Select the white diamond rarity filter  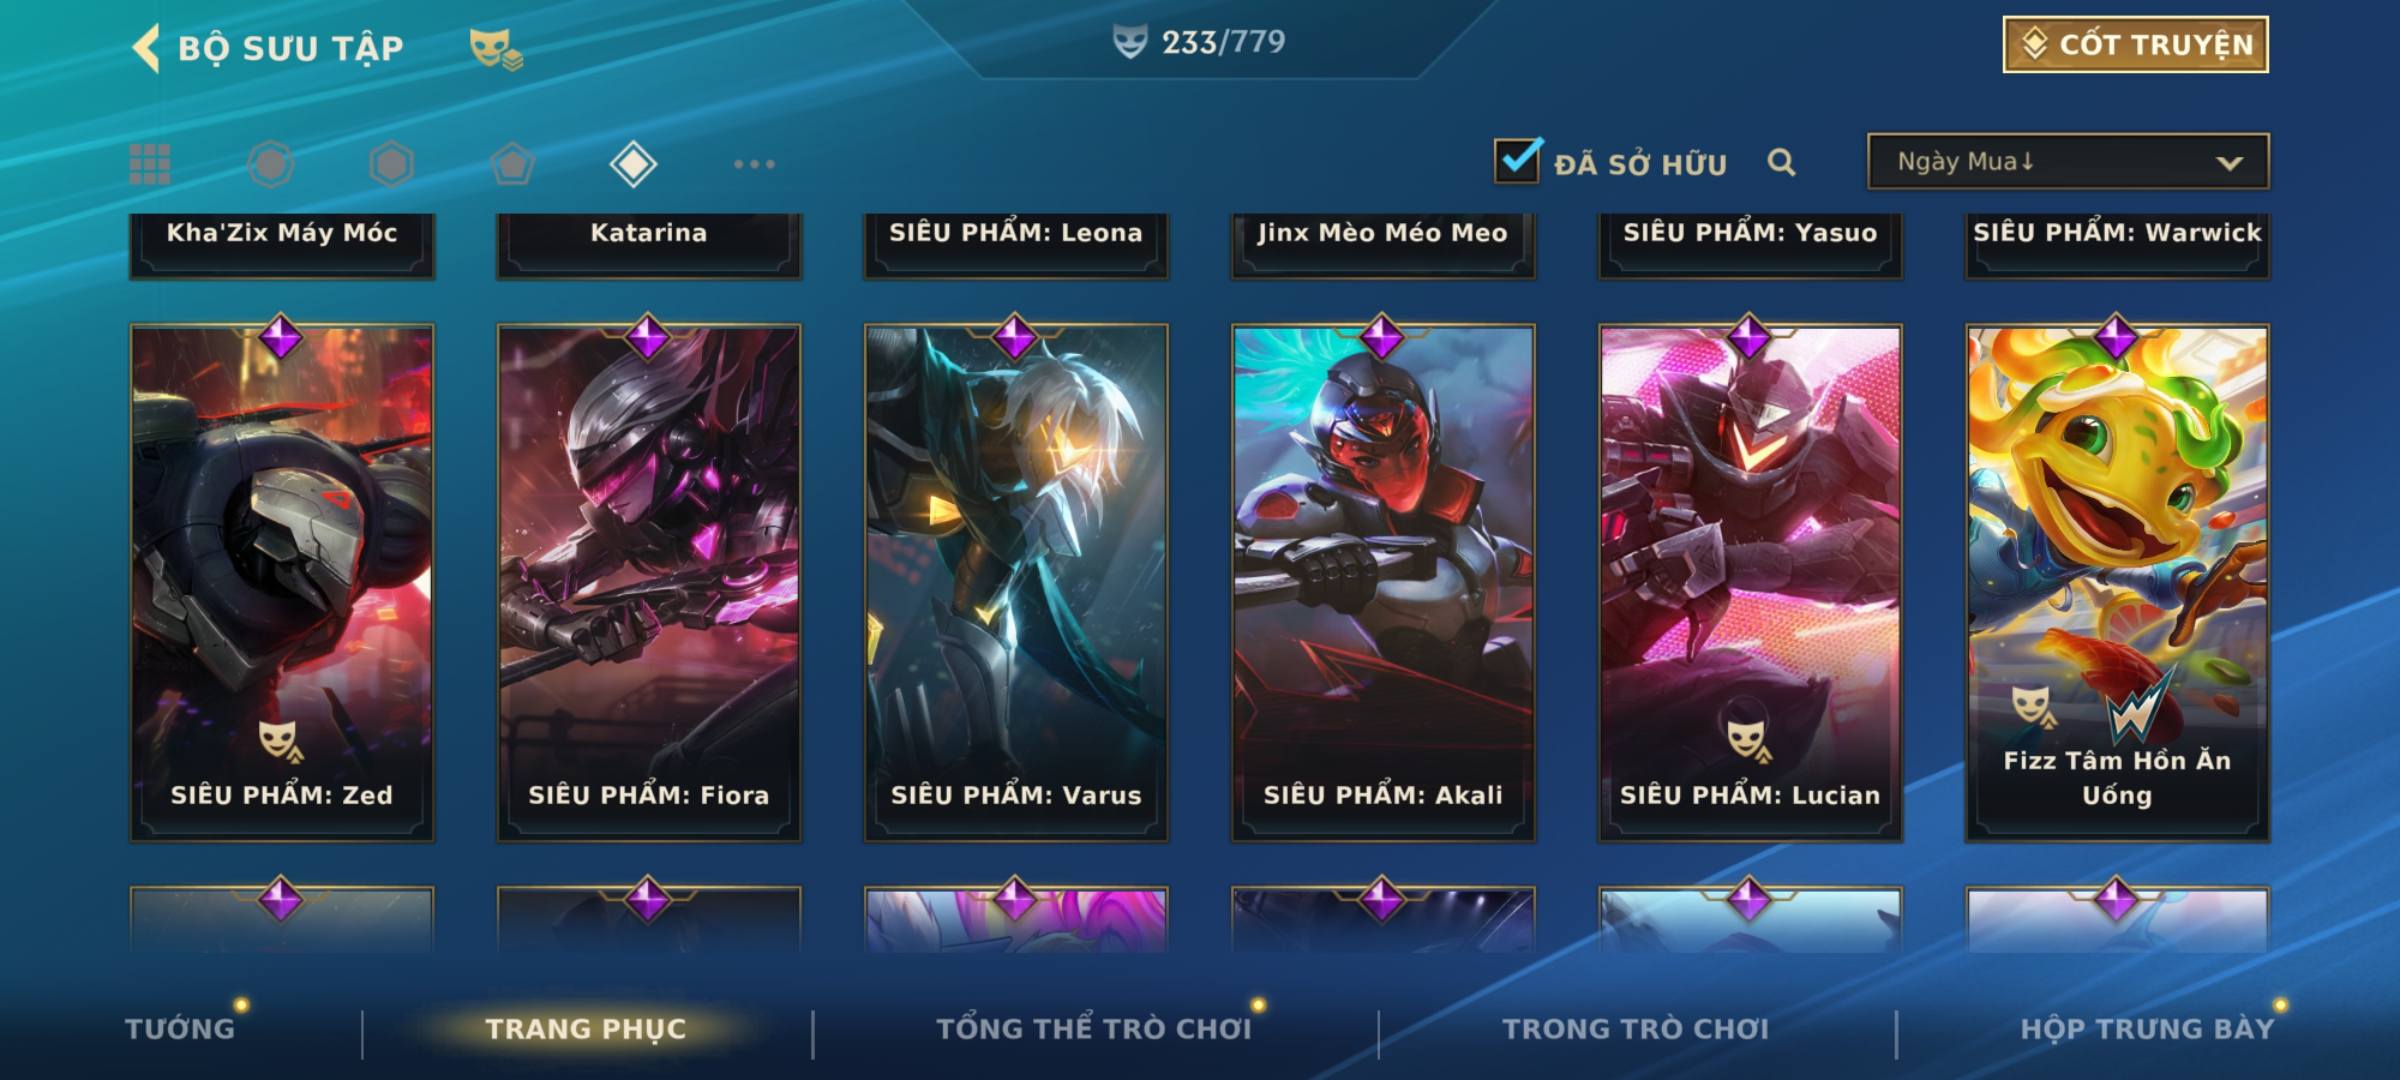(x=633, y=164)
